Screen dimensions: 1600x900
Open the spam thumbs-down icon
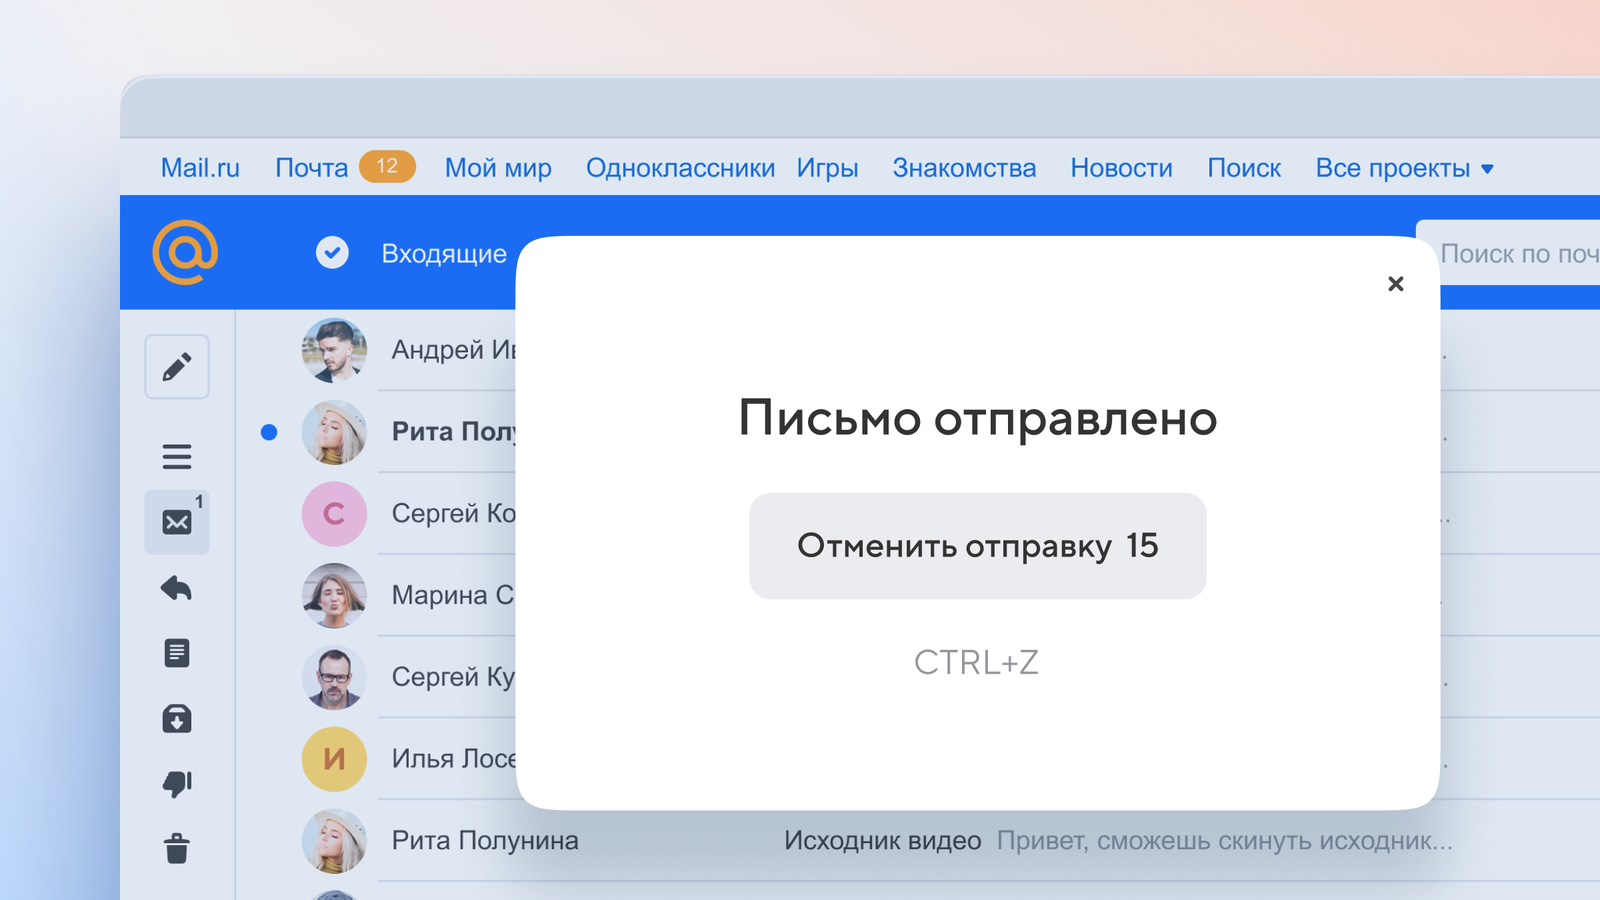click(x=177, y=784)
